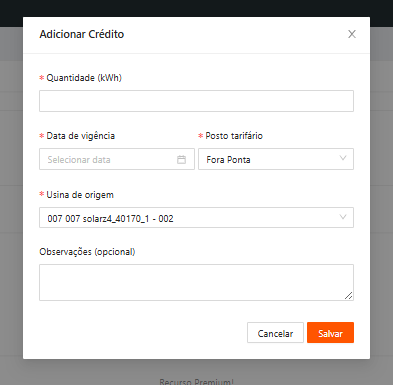This screenshot has width=393, height=385.
Task: Expand the 007 007 solarz4_40170_1 - 002 dropdown
Action: [196, 218]
